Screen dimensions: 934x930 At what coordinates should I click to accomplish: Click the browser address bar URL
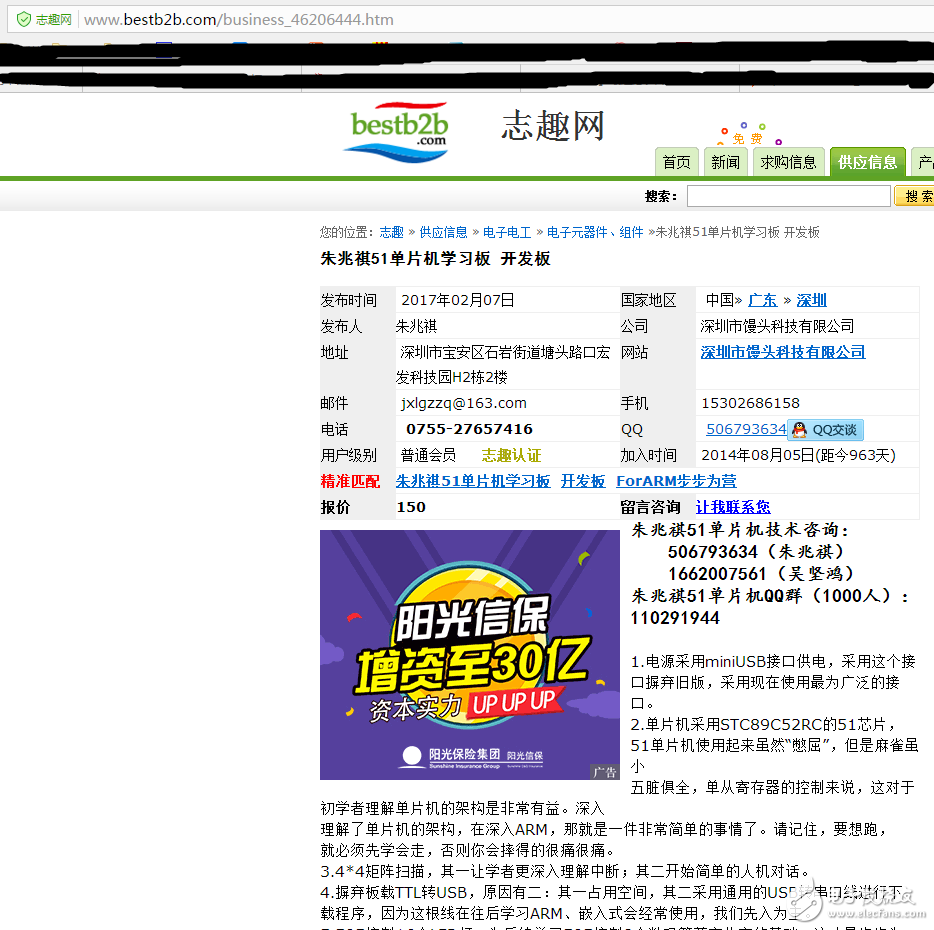pos(238,20)
